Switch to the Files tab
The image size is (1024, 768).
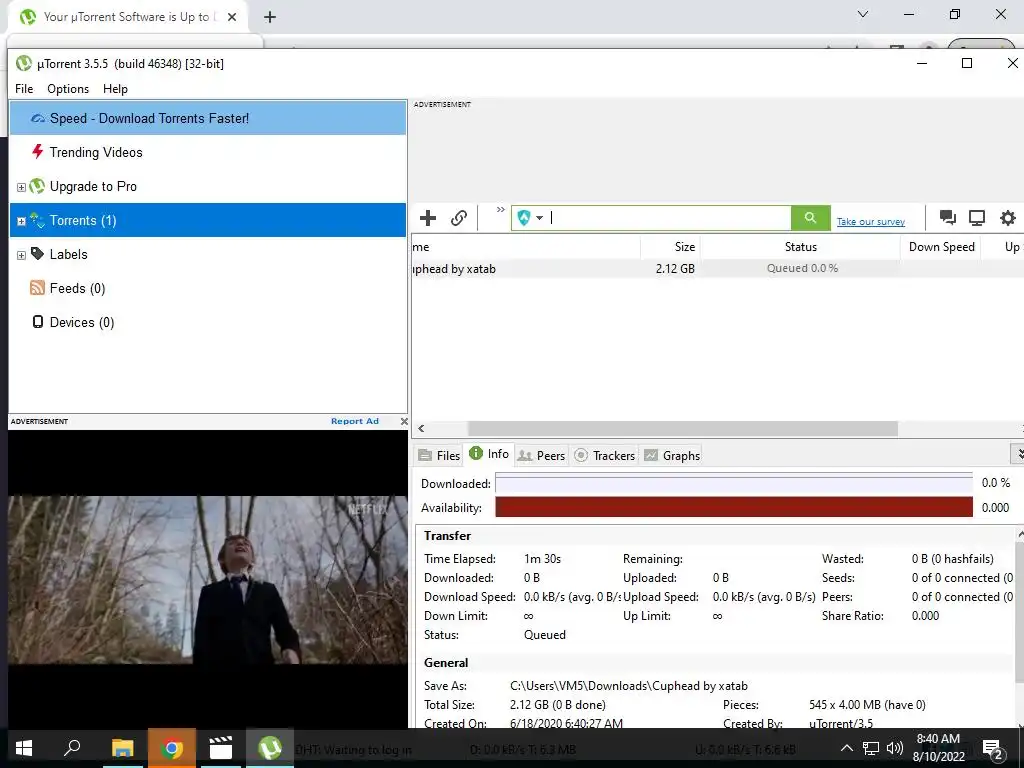pos(440,455)
